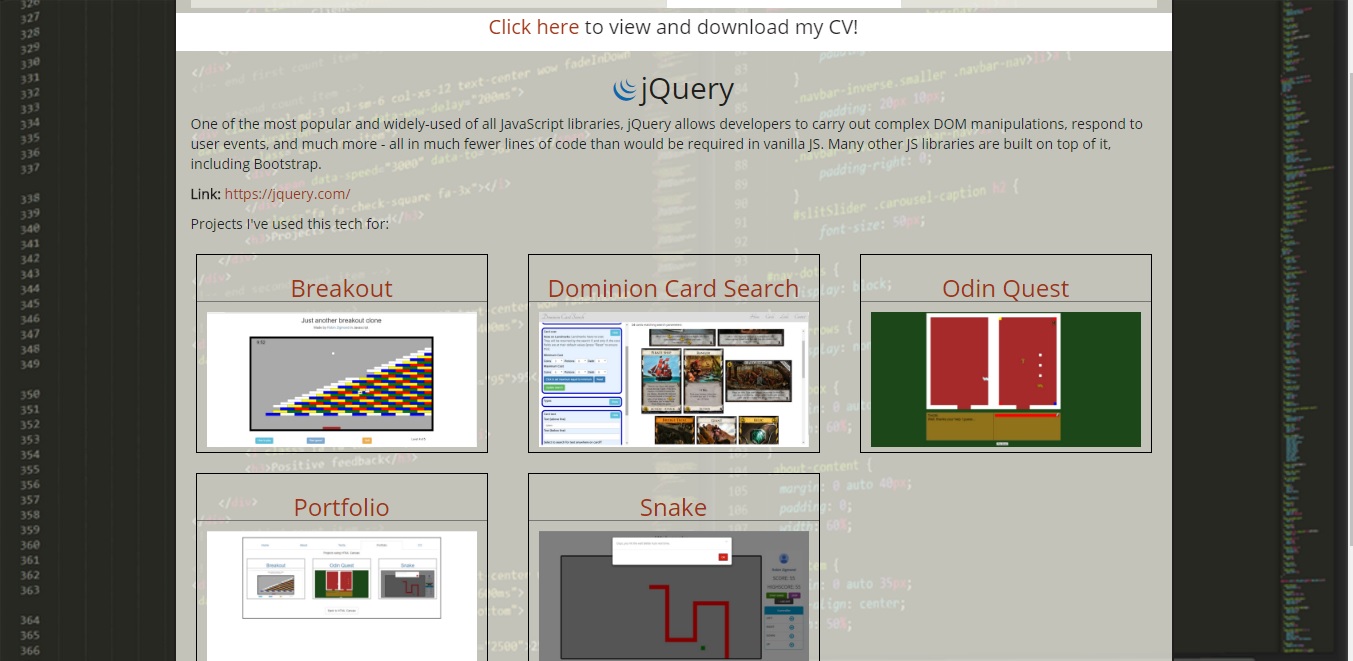Screen dimensions: 1353x661
Task: Click the jQuery logo icon
Action: 626,91
